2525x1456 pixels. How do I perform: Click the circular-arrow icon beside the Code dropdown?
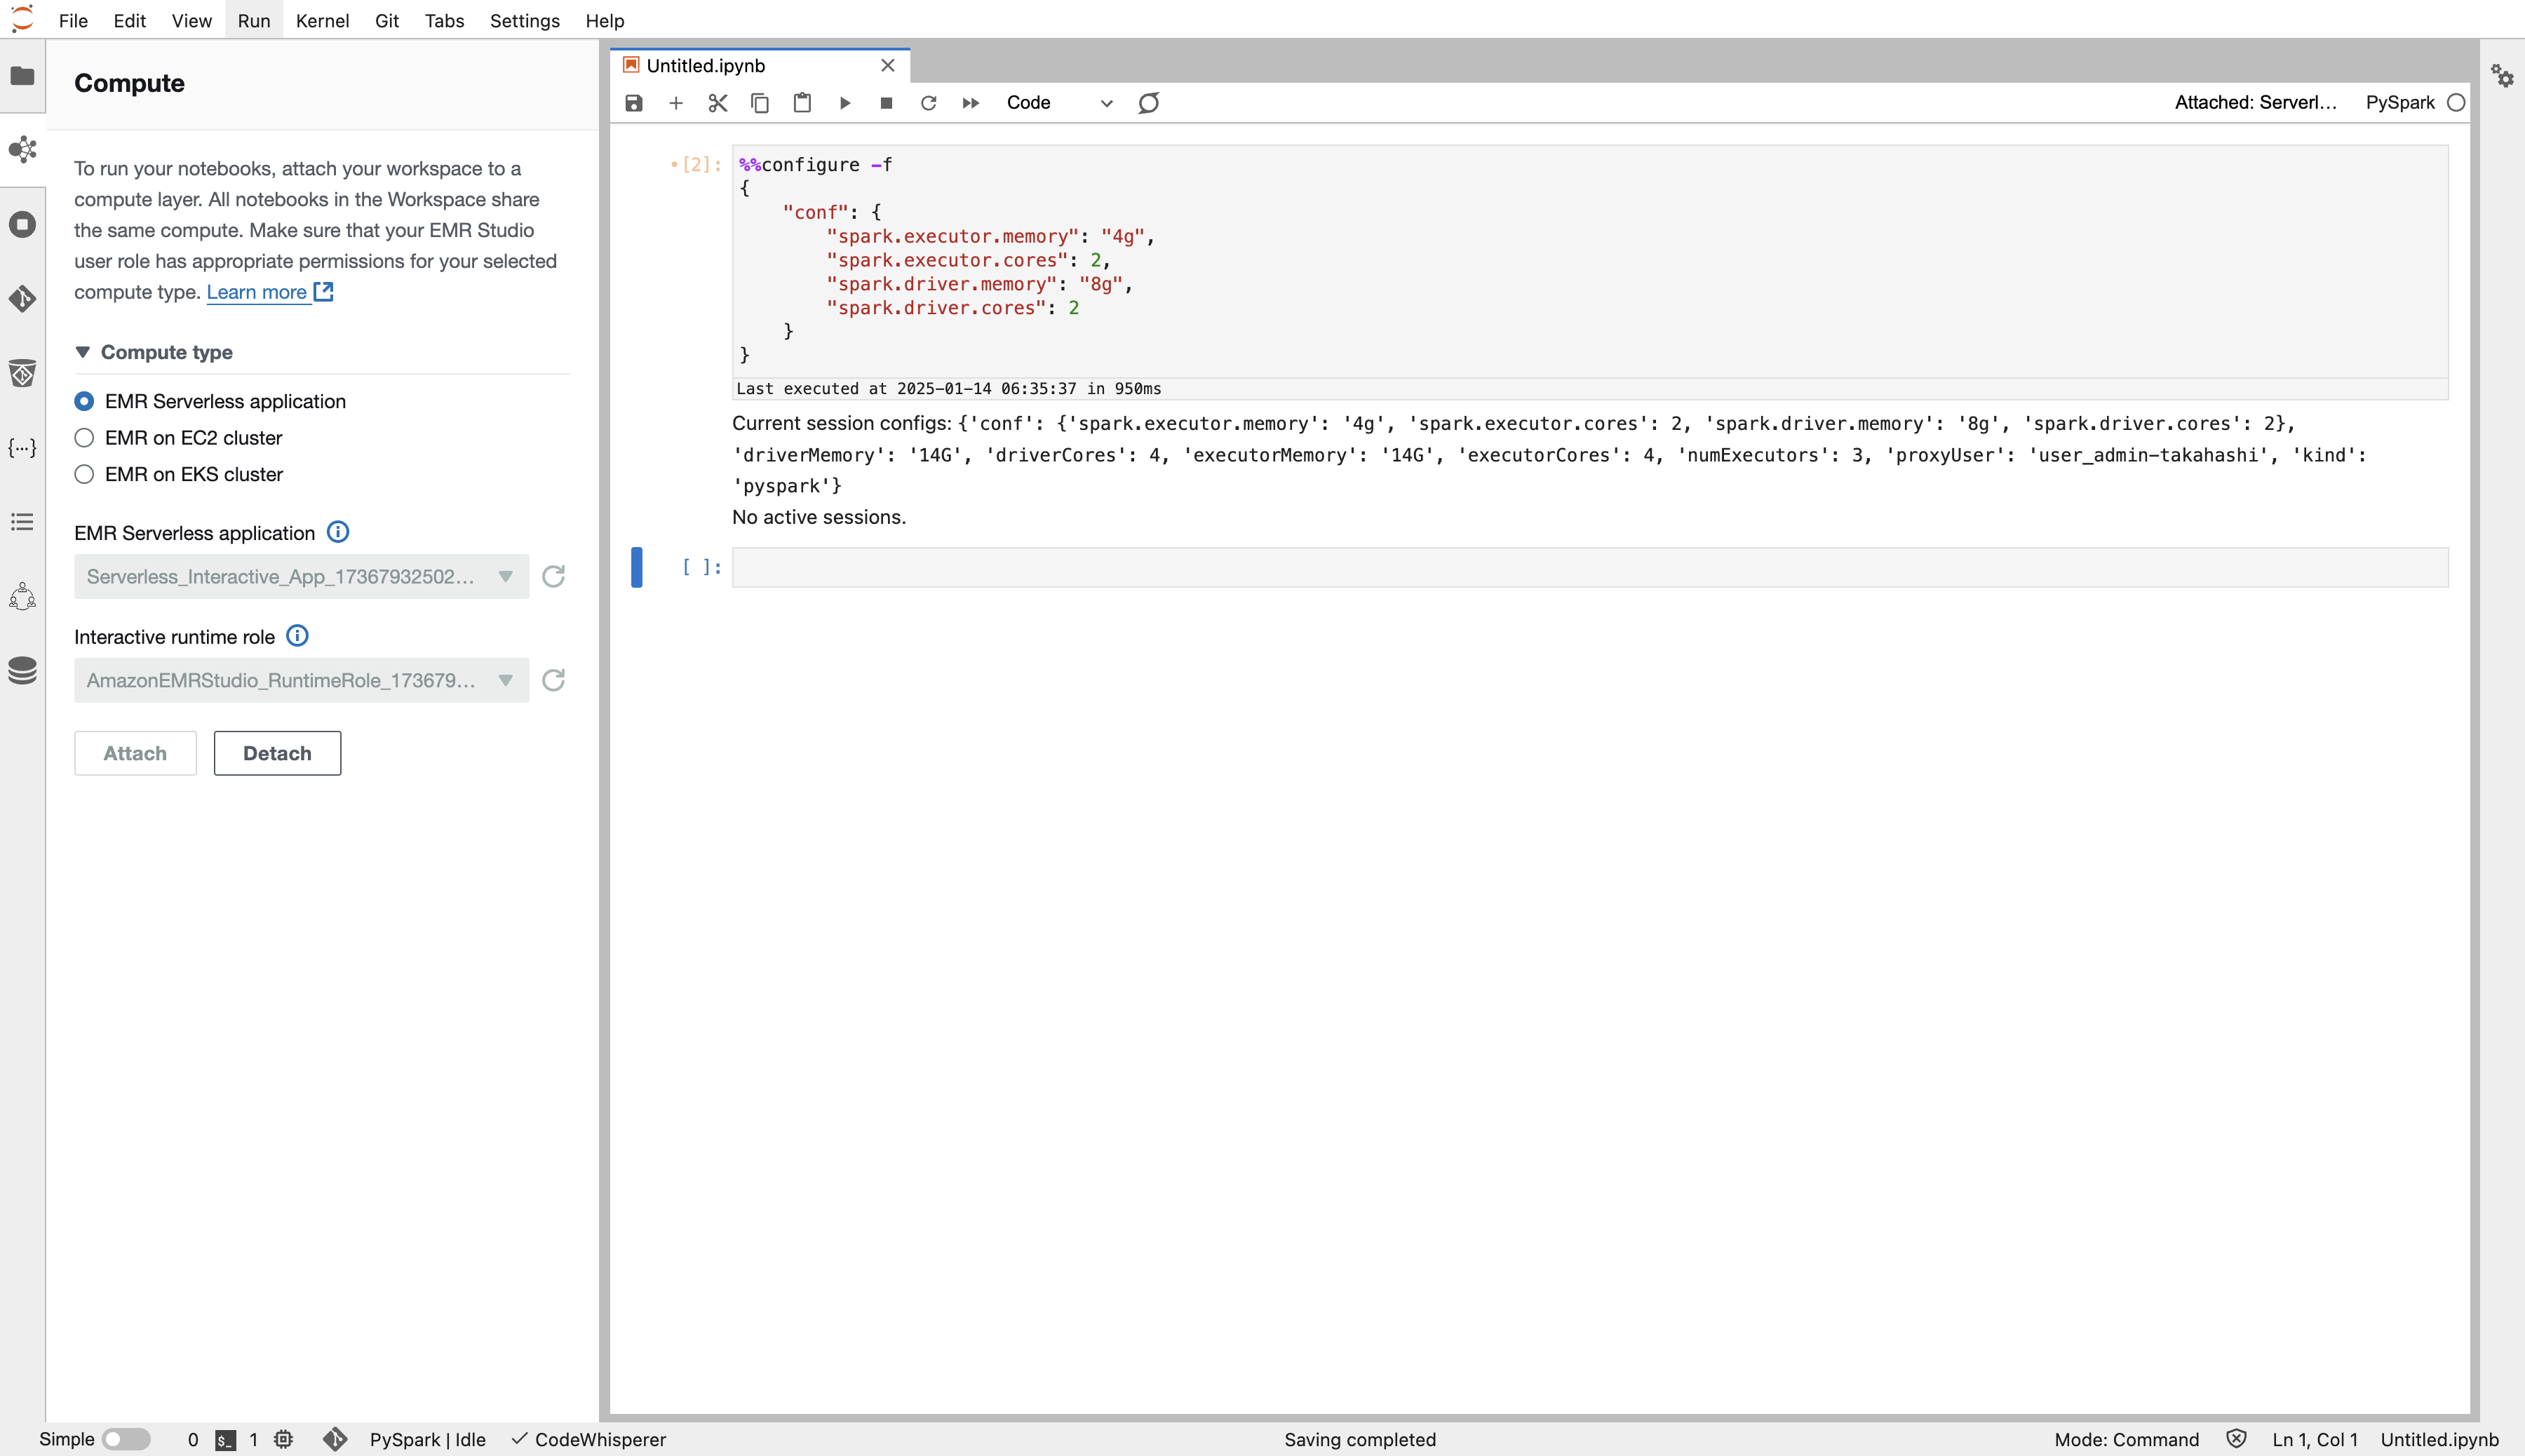[1149, 103]
